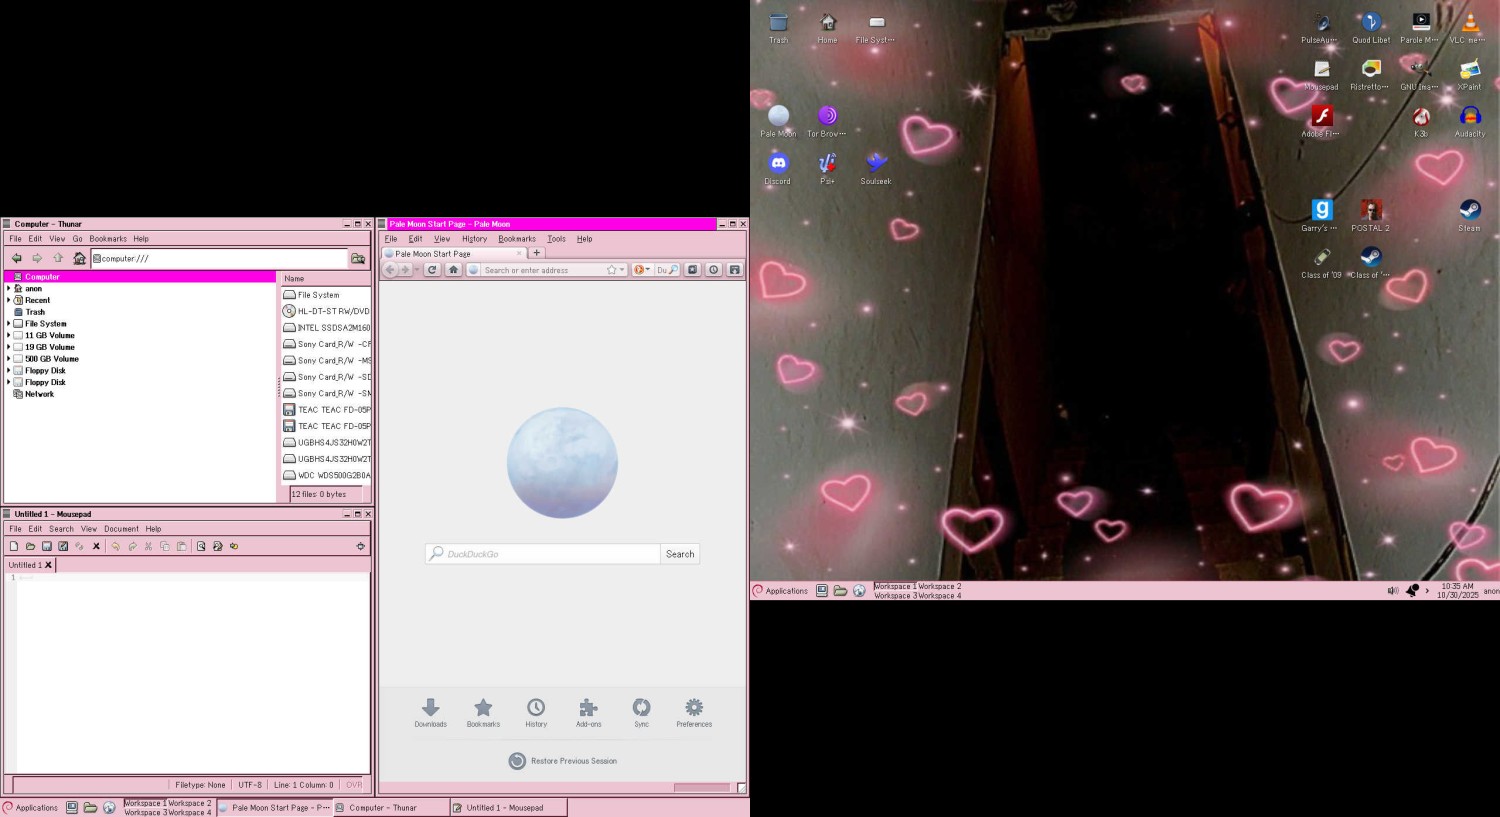Open Add-ons on the Pale Moon start page
The width and height of the screenshot is (1500, 817).
pos(588,712)
